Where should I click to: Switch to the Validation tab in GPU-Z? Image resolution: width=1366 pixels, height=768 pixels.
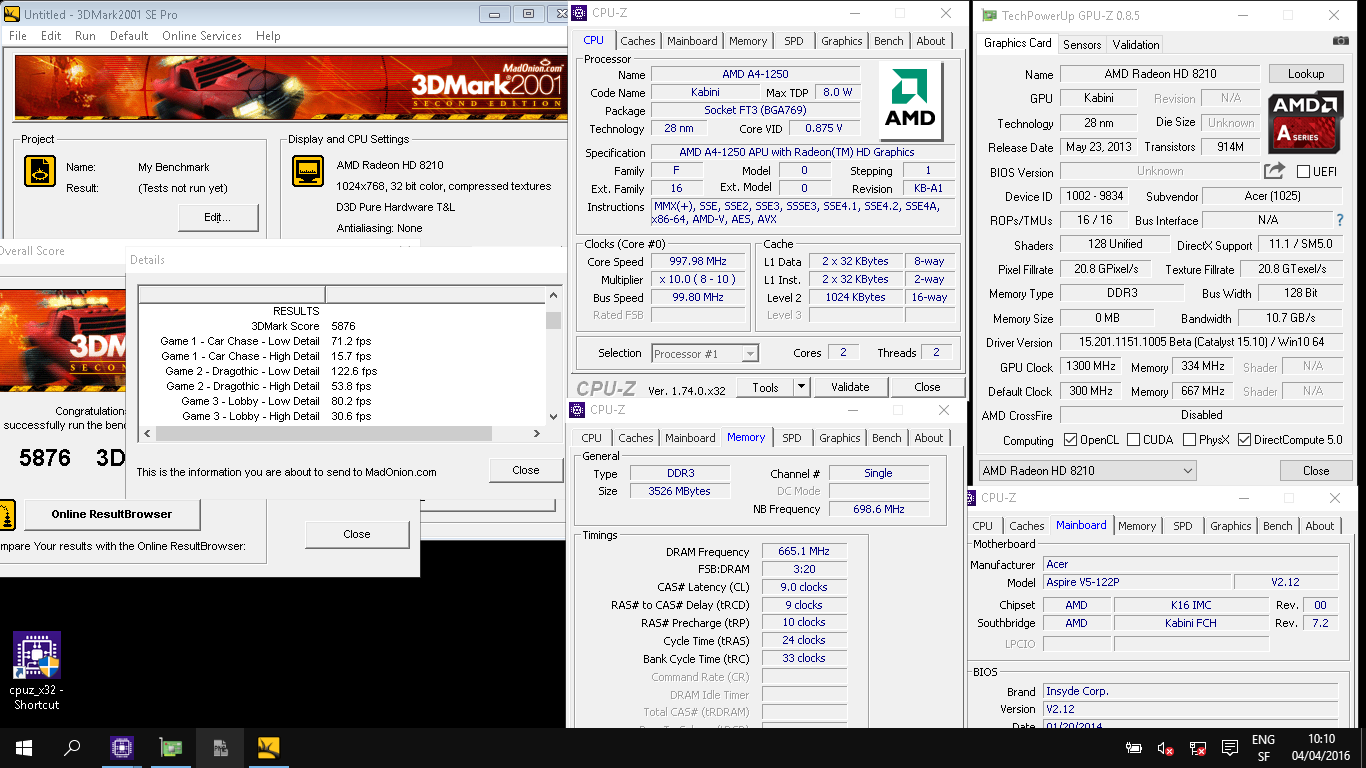(x=1136, y=45)
